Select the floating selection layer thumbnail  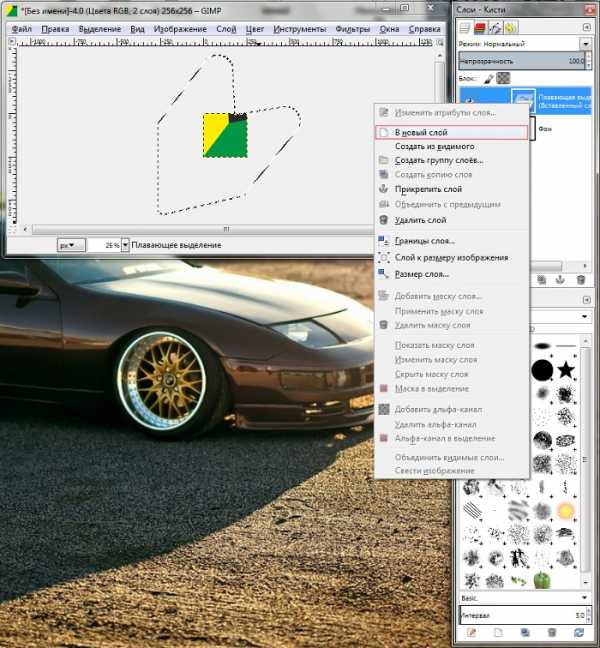tap(523, 100)
